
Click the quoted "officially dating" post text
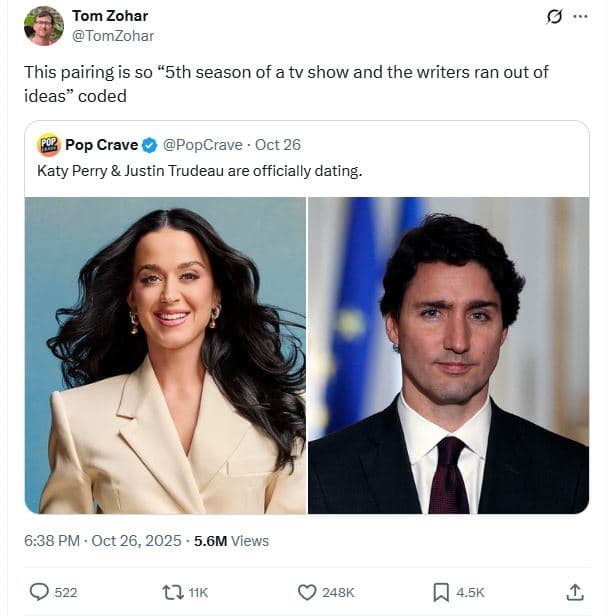(x=199, y=171)
